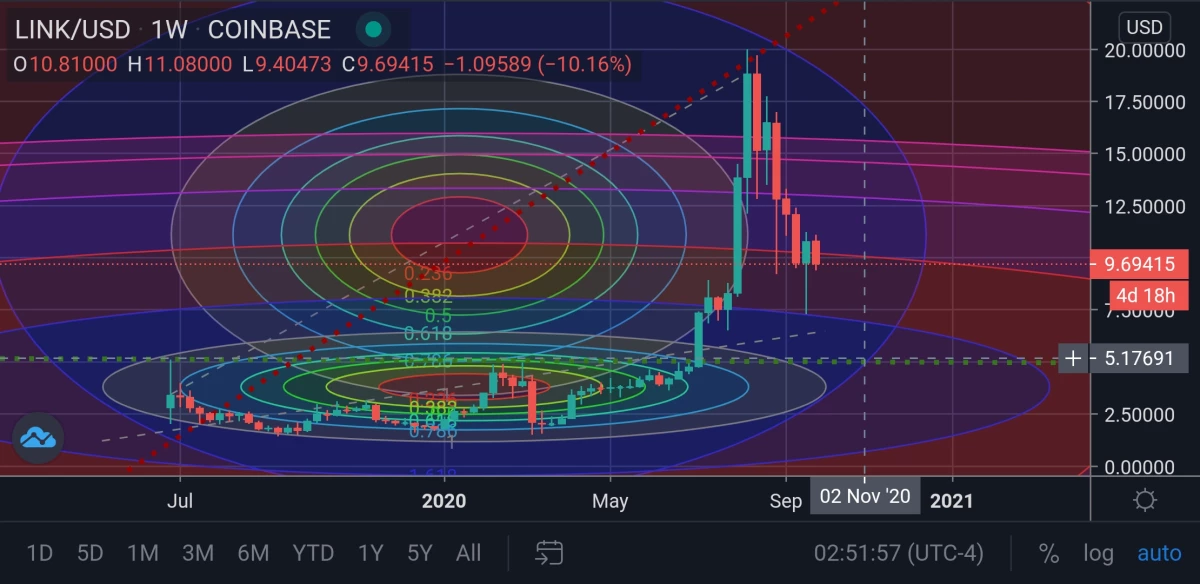Open the LINK/USD symbol search
This screenshot has width=1200, height=584.
point(72,29)
